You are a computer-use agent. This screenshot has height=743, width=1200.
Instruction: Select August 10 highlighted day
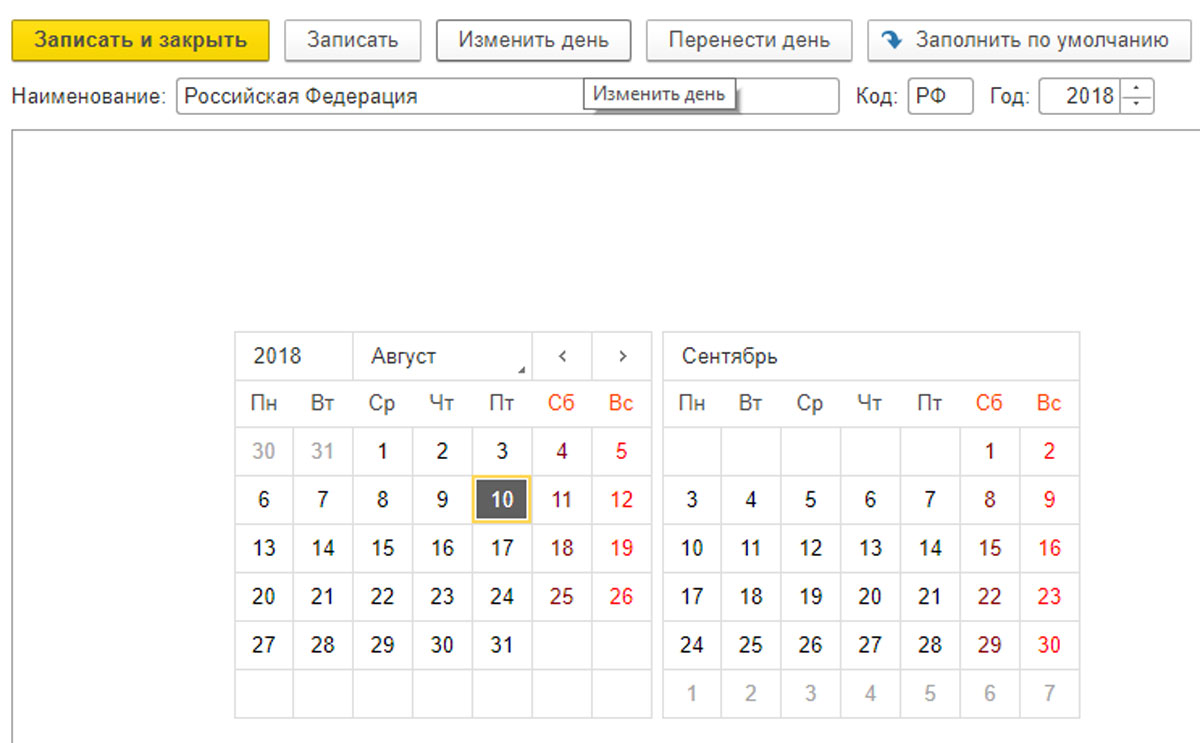tap(502, 499)
